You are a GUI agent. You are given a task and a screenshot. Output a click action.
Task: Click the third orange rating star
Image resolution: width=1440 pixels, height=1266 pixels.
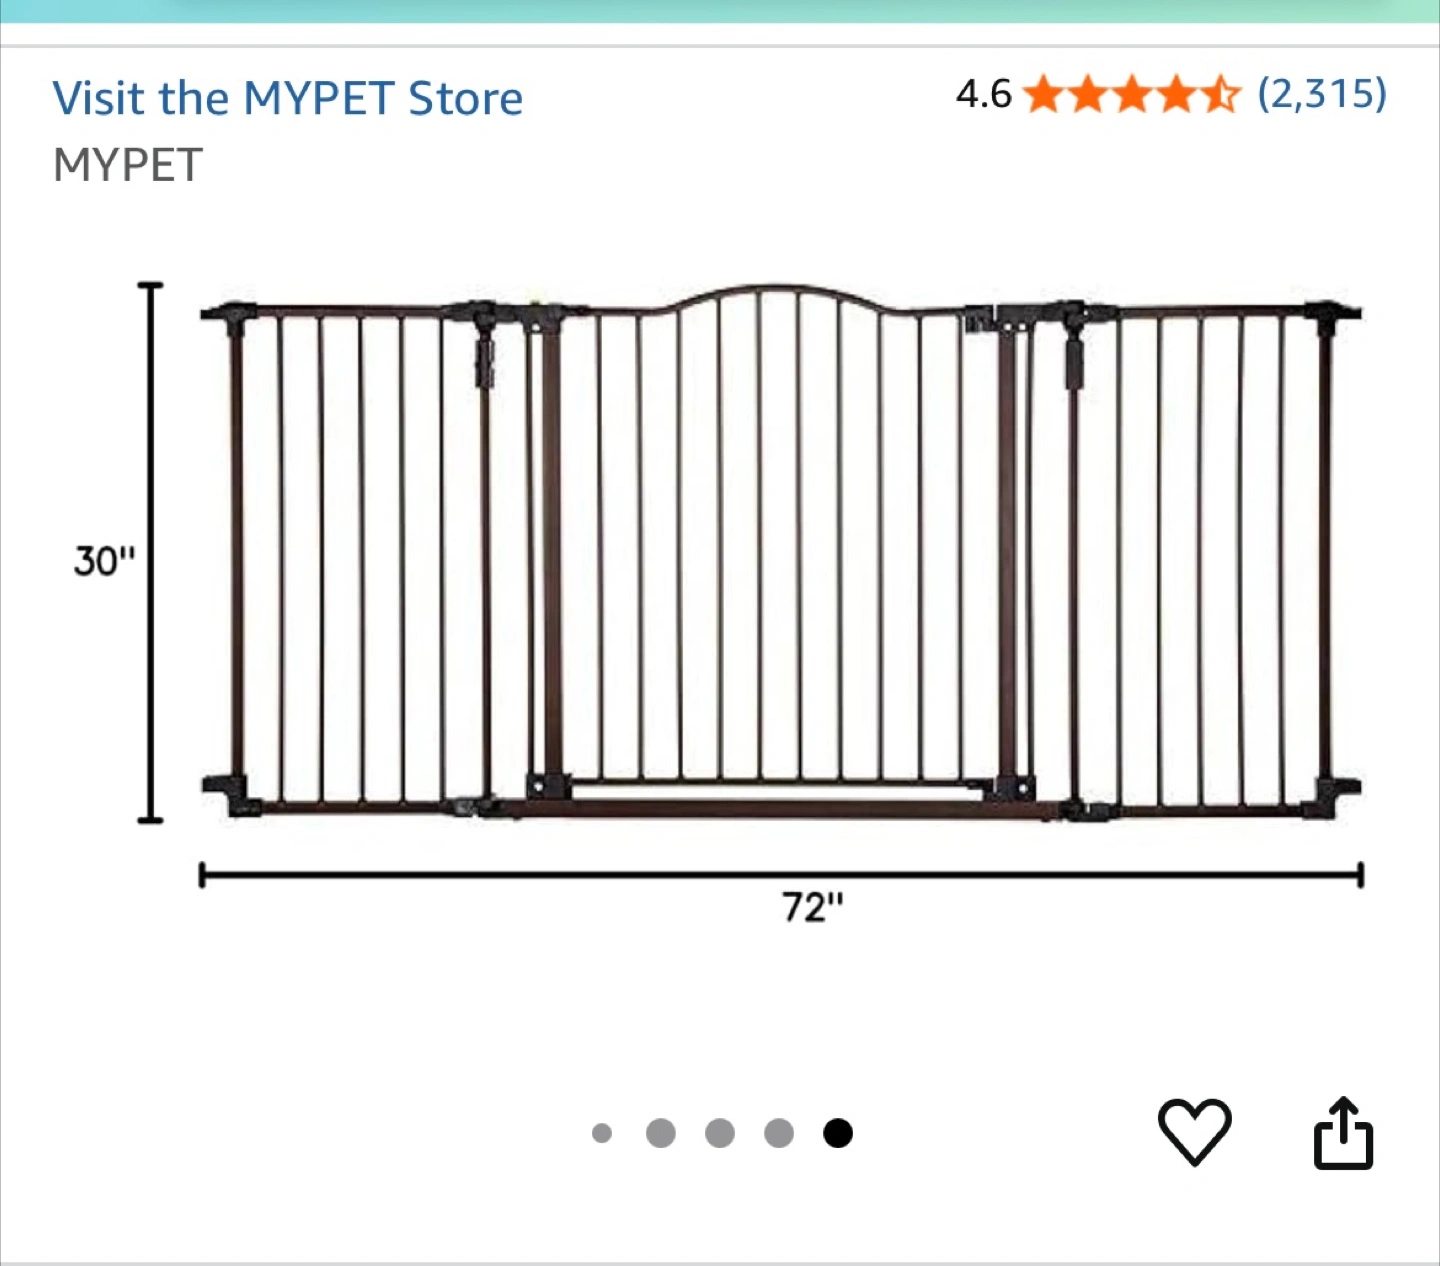coord(1132,95)
